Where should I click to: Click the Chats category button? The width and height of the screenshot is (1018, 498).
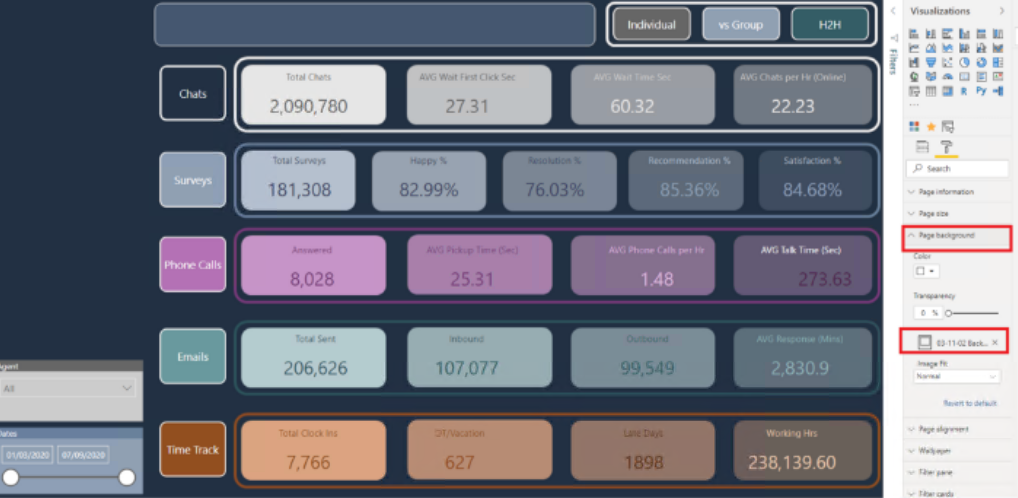click(193, 93)
